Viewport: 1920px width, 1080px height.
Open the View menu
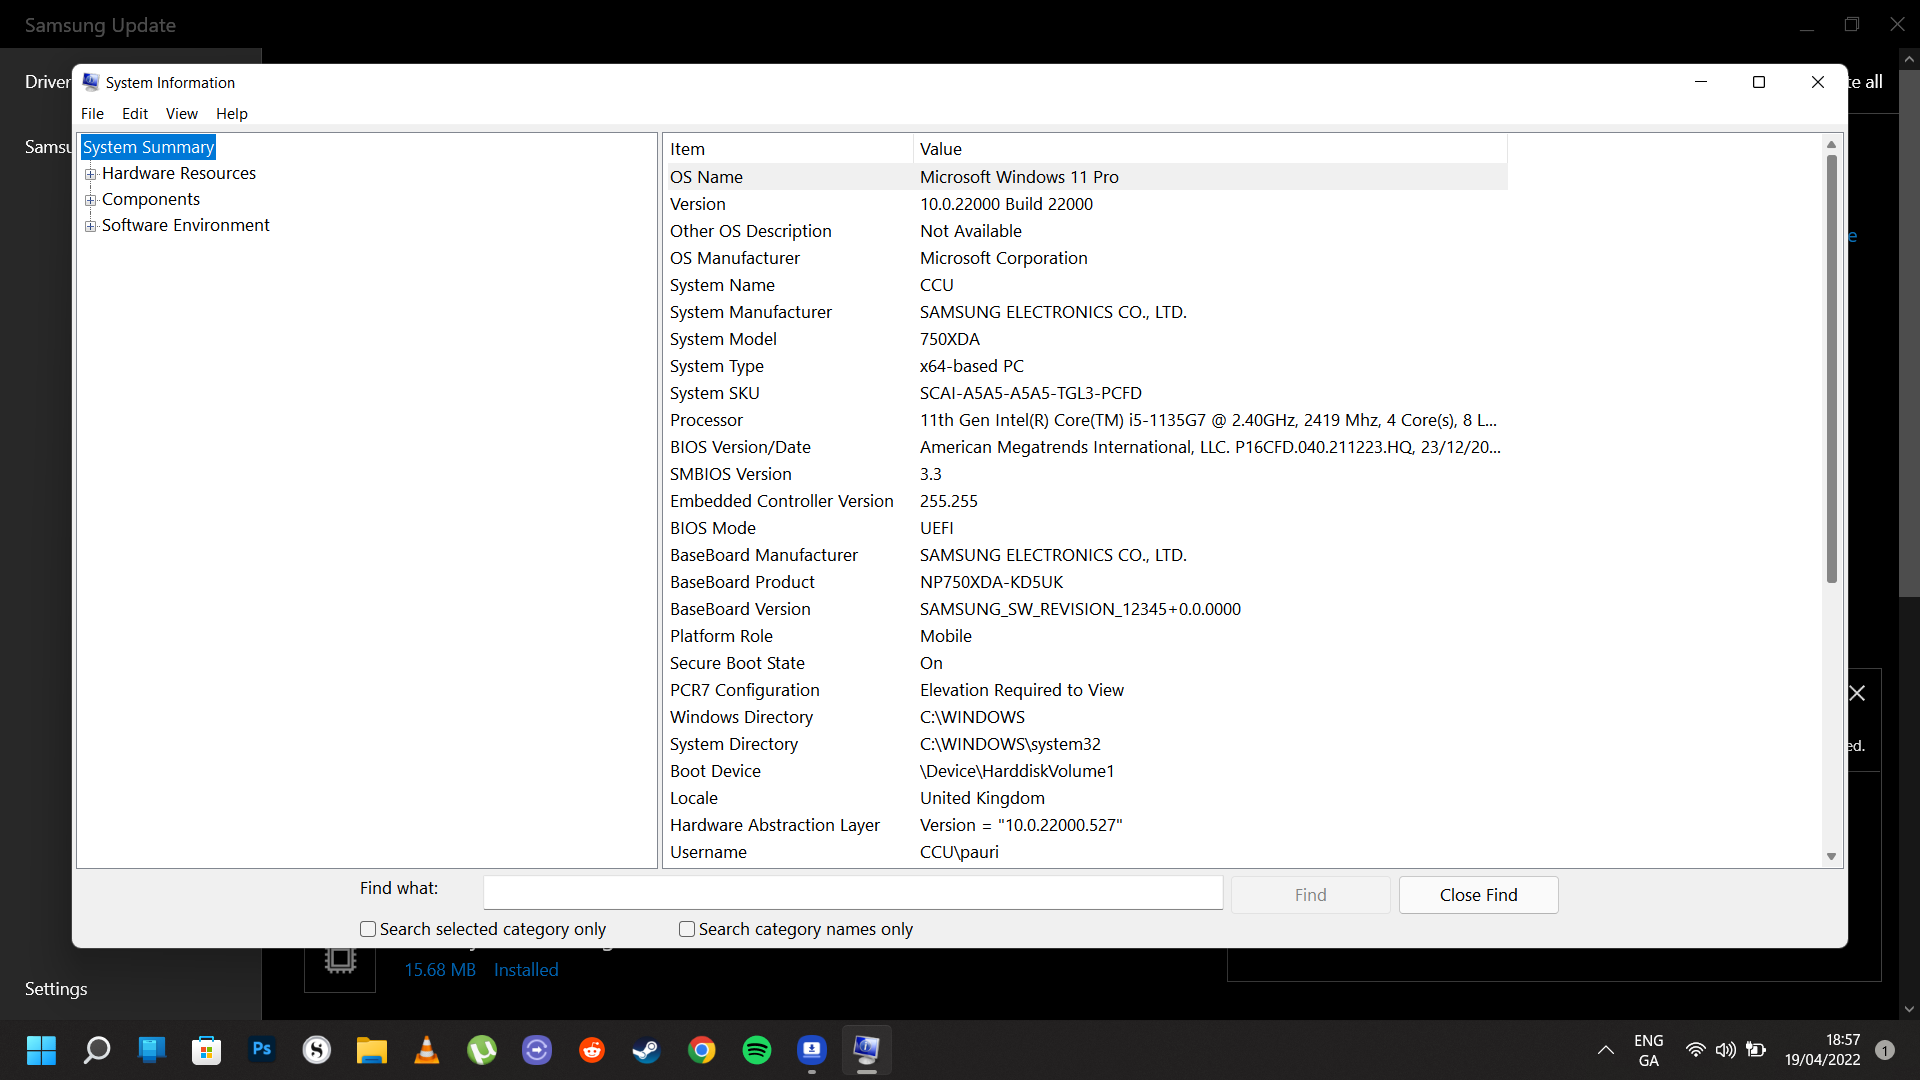[x=181, y=113]
